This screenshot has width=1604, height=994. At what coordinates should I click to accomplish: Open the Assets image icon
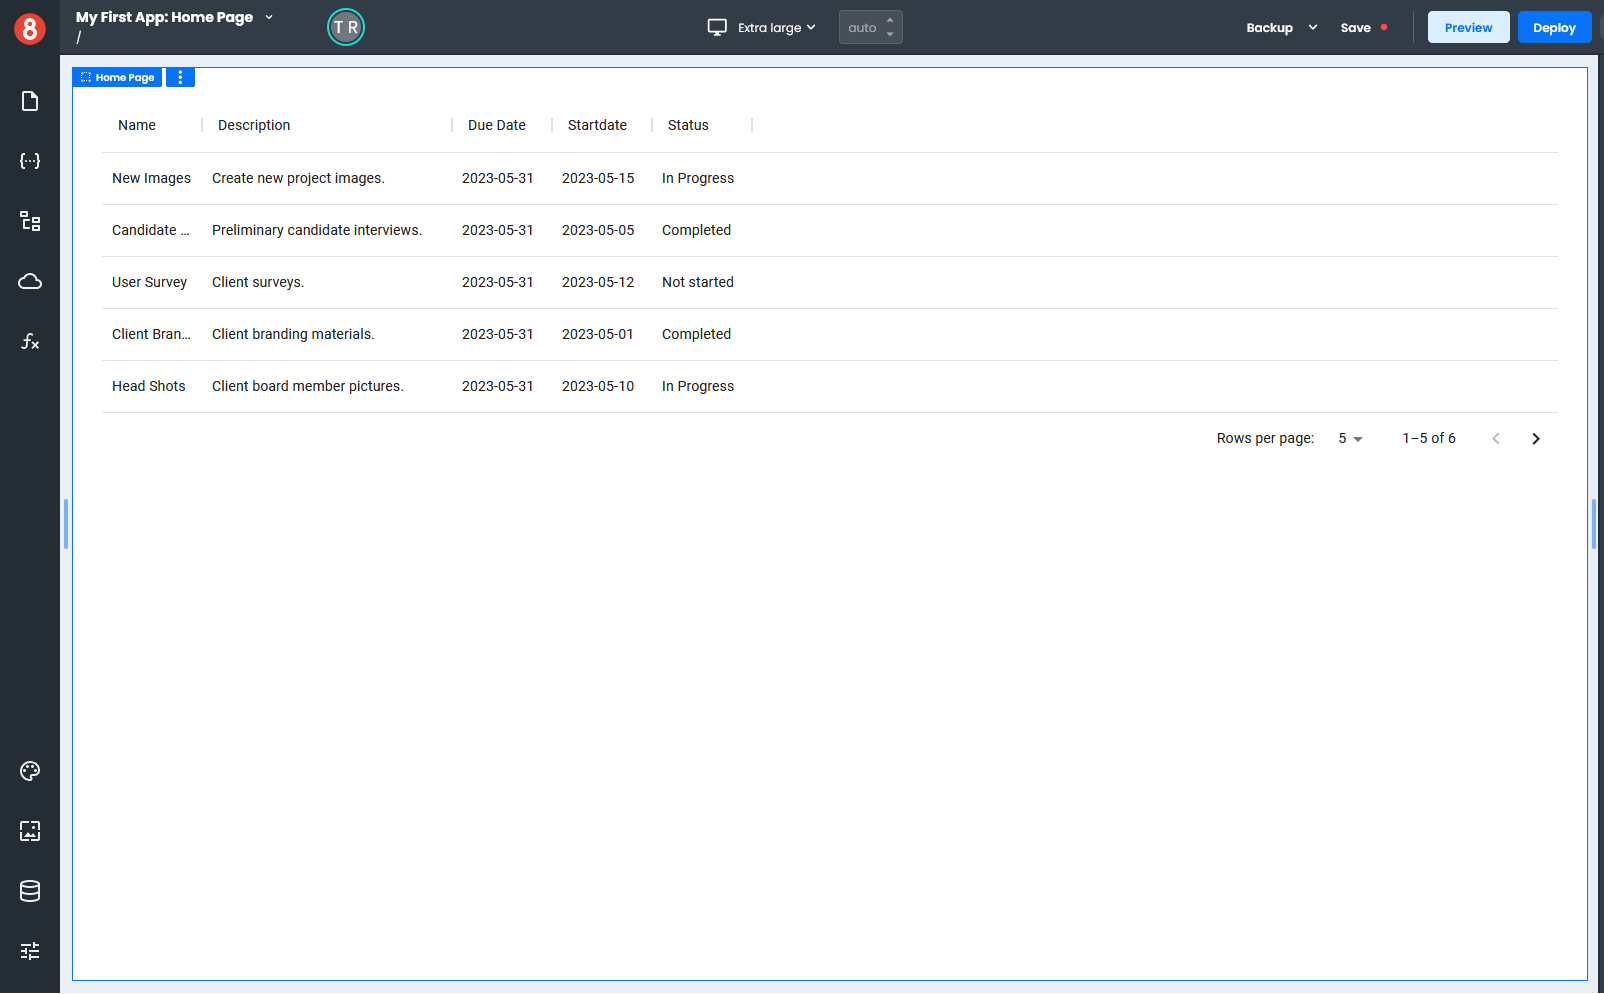pos(30,831)
